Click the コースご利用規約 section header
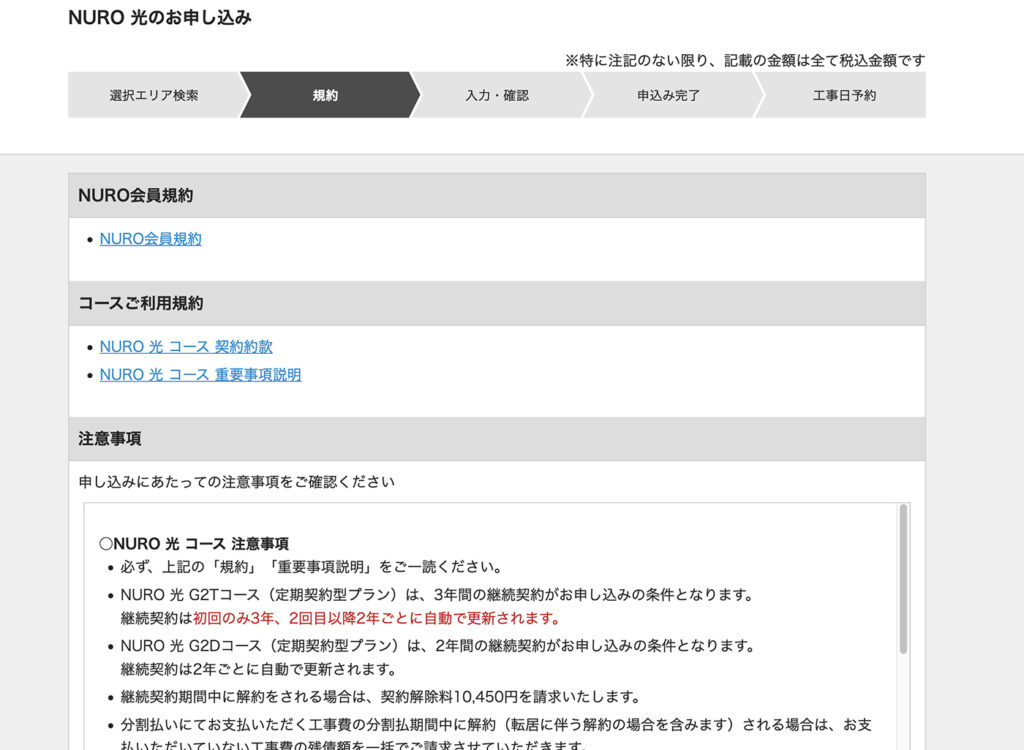 (x=497, y=303)
